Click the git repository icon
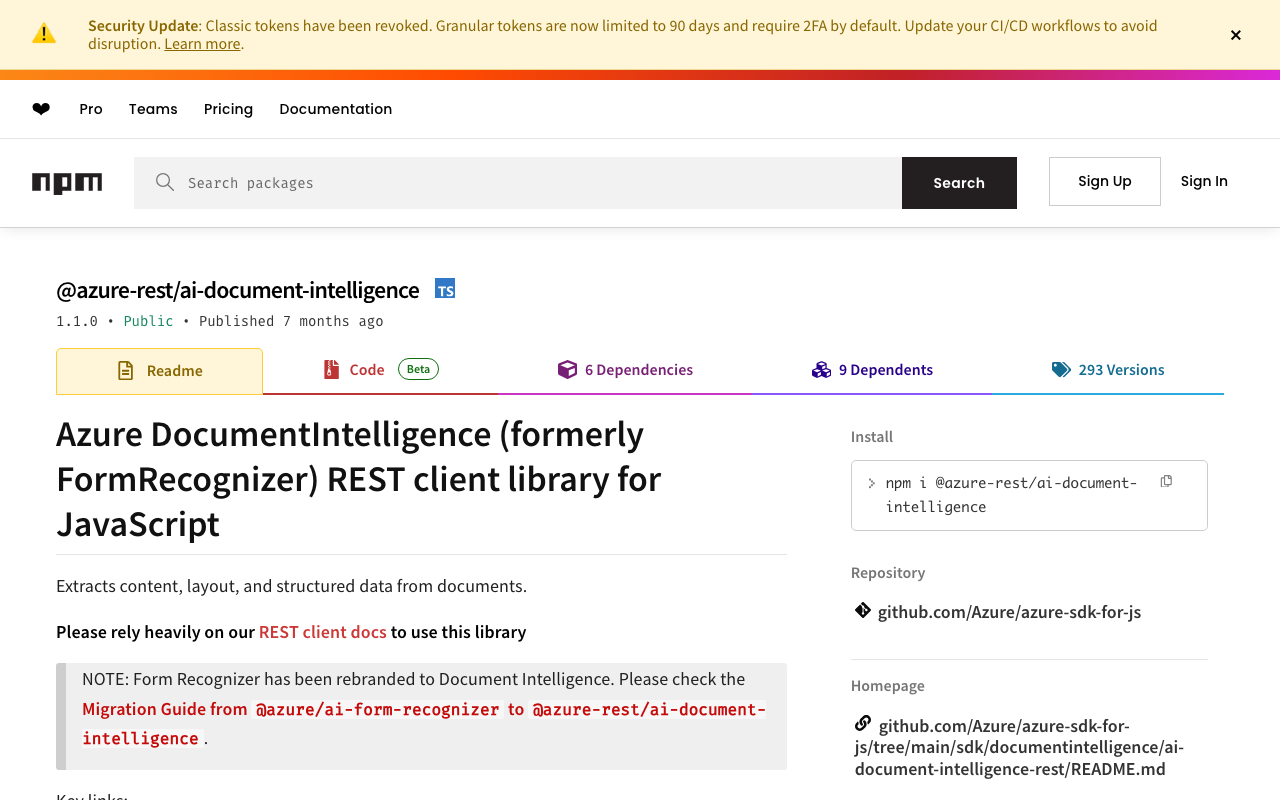The height and width of the screenshot is (800, 1280). tap(862, 610)
